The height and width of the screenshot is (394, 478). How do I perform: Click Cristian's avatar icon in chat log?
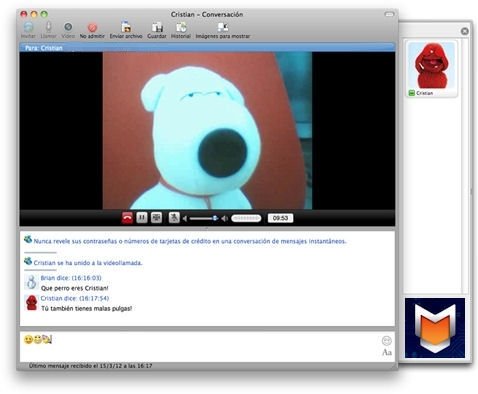click(x=32, y=303)
